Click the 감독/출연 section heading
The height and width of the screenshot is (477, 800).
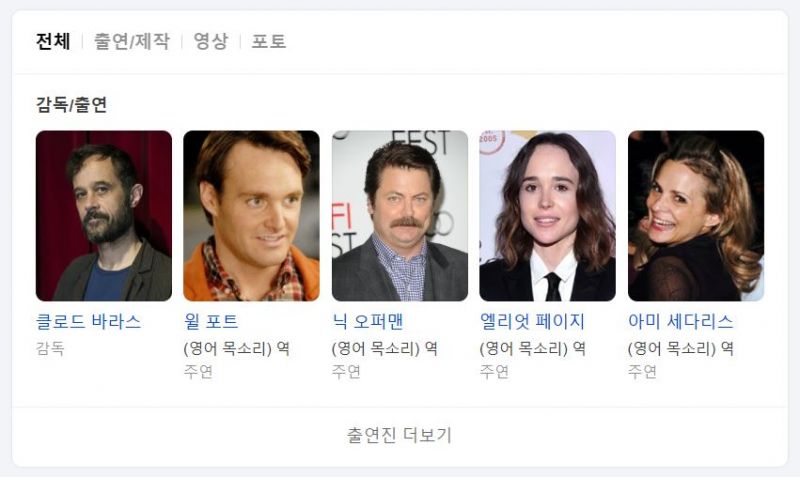(x=71, y=105)
